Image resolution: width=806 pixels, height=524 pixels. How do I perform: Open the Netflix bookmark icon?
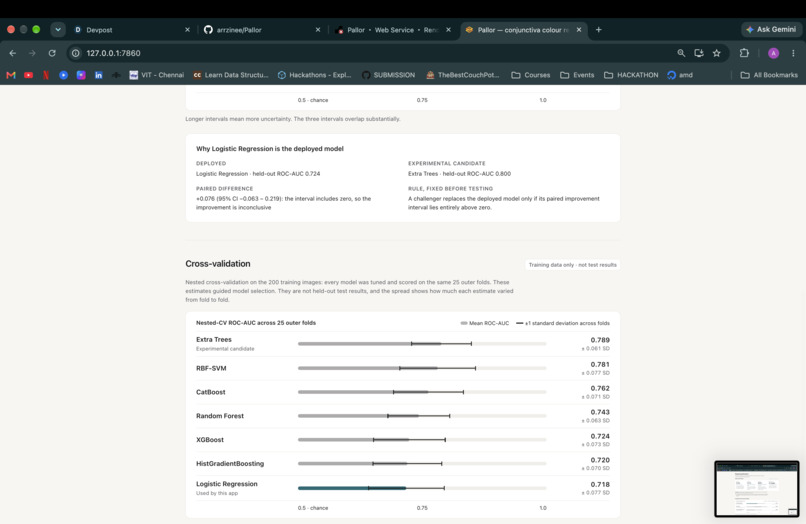46,75
